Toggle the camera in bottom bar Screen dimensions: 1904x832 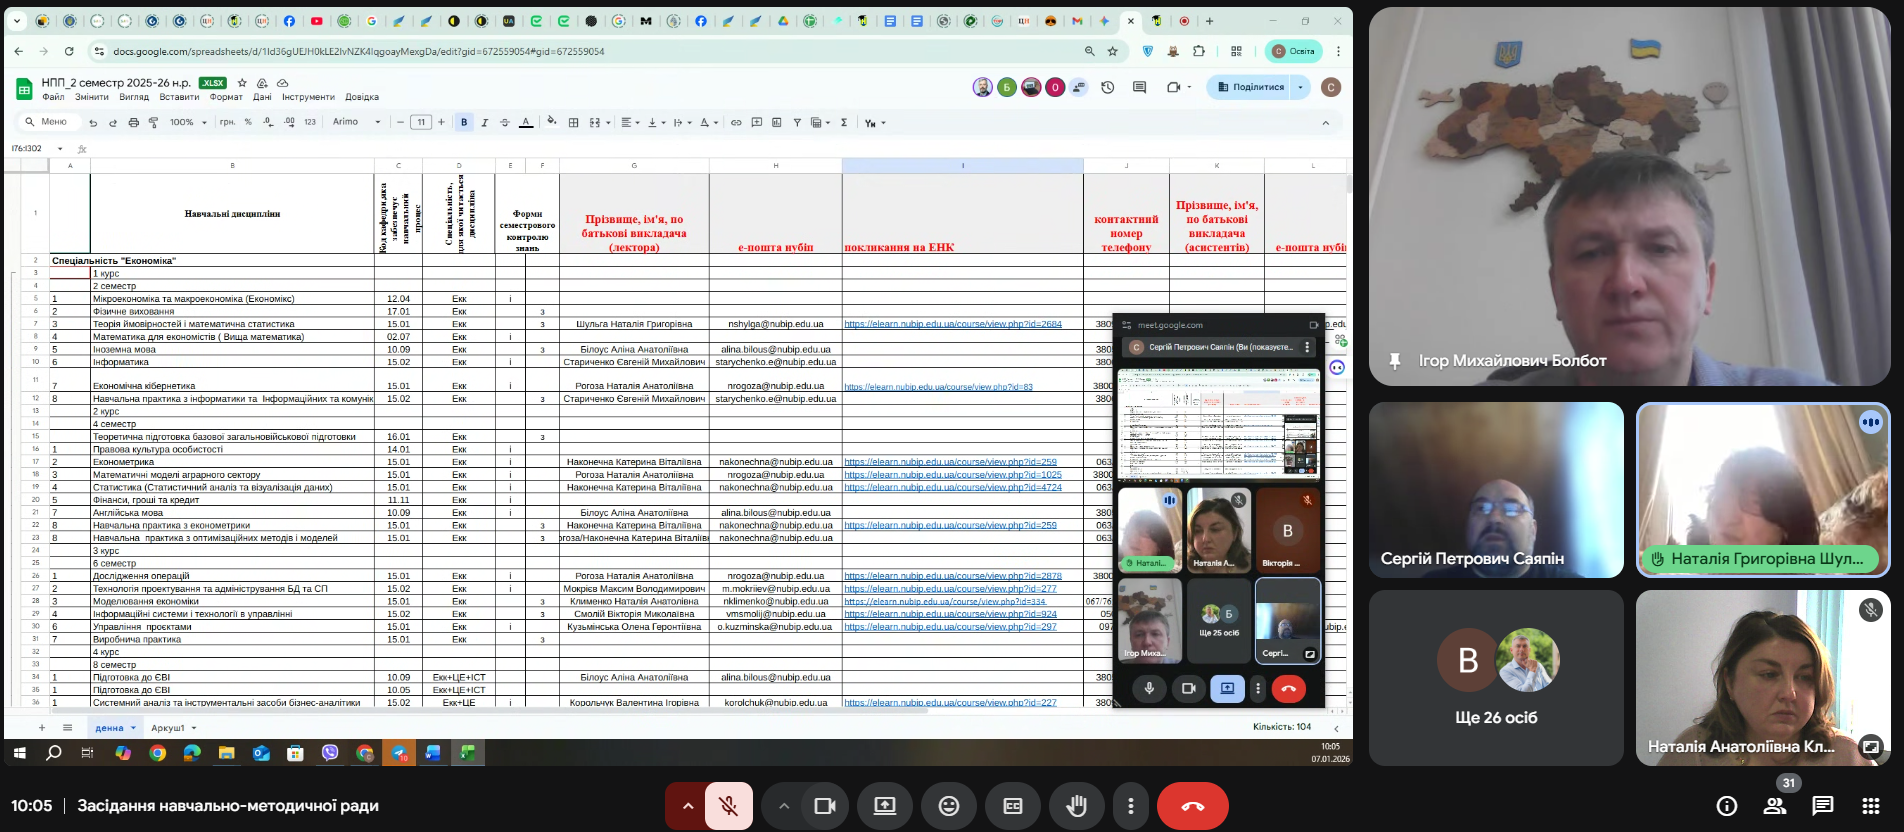[x=824, y=806]
